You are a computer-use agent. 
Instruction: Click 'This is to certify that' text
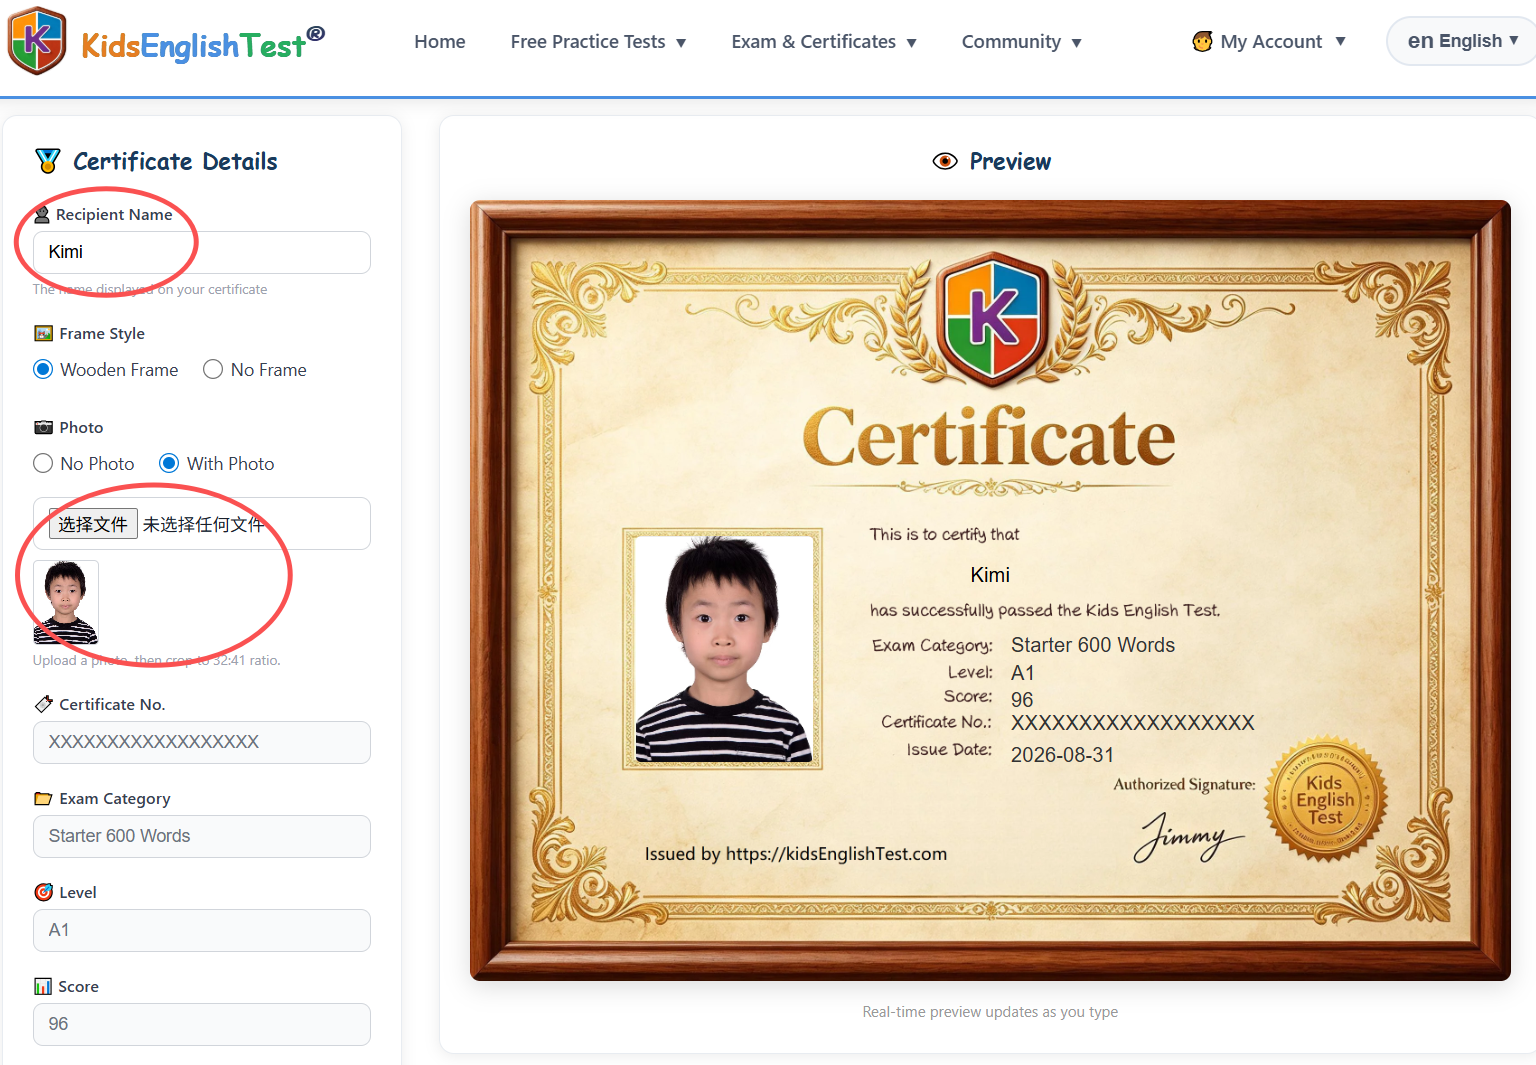click(x=944, y=534)
